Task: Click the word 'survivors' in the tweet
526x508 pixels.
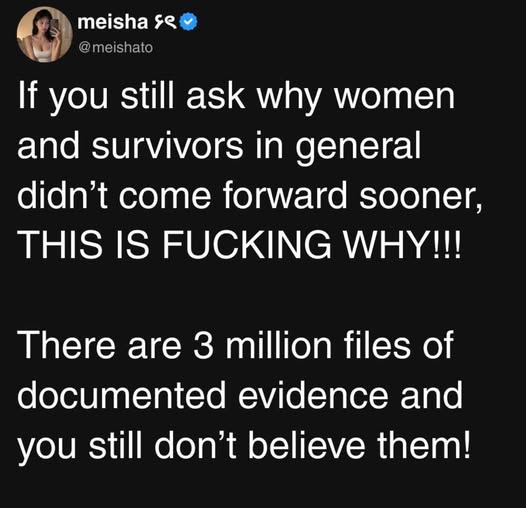Action: coord(167,146)
